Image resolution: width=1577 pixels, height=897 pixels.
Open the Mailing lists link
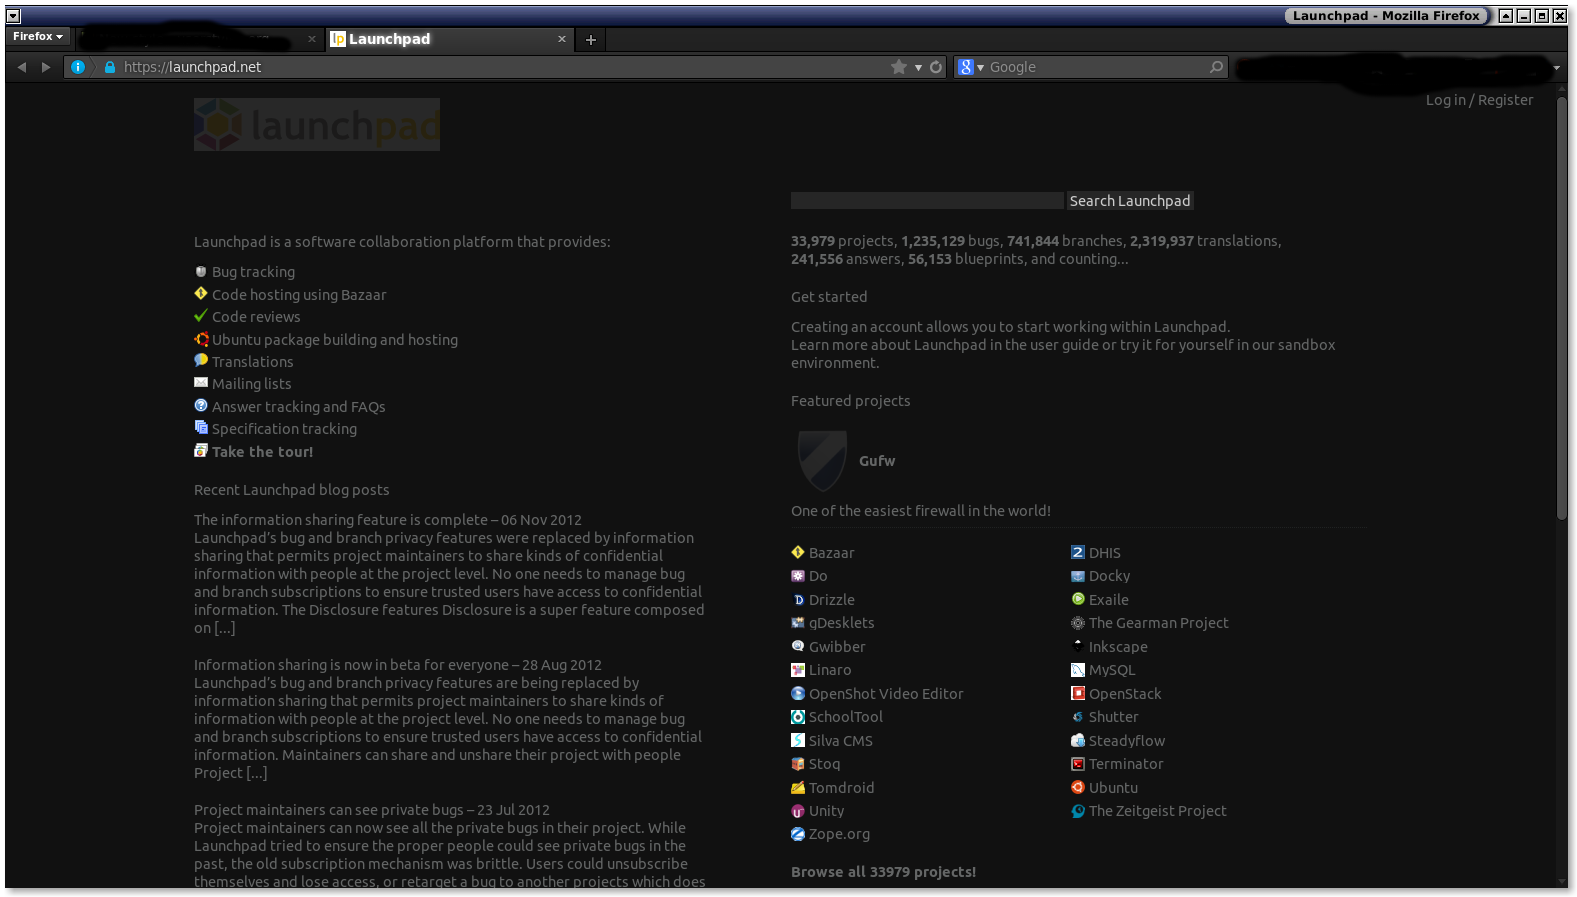[252, 384]
